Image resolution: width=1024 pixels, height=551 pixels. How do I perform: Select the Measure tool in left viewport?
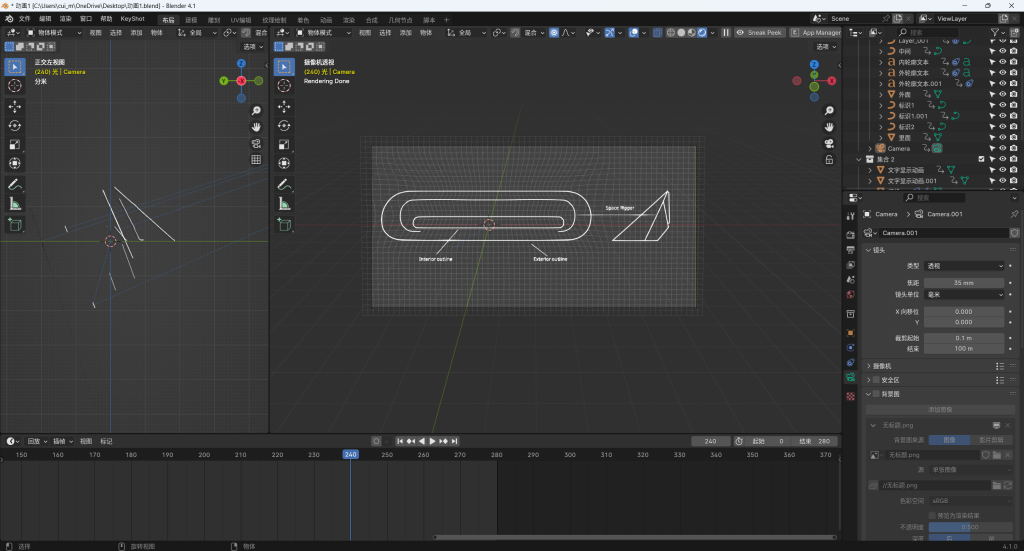click(15, 204)
